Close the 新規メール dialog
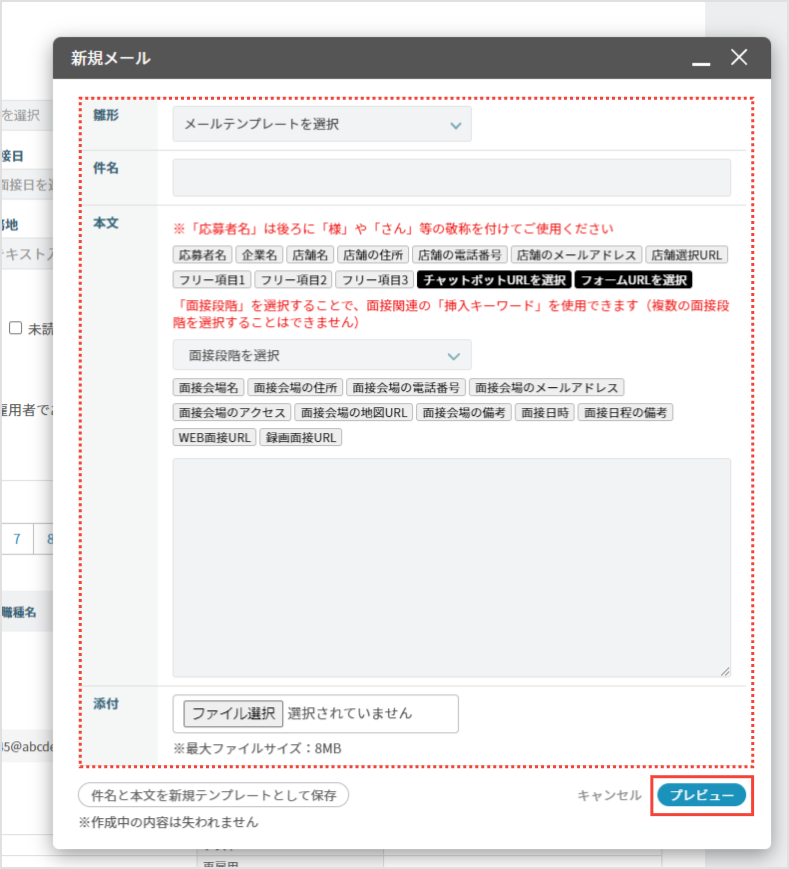Screen dimensions: 789x869 (x=739, y=57)
